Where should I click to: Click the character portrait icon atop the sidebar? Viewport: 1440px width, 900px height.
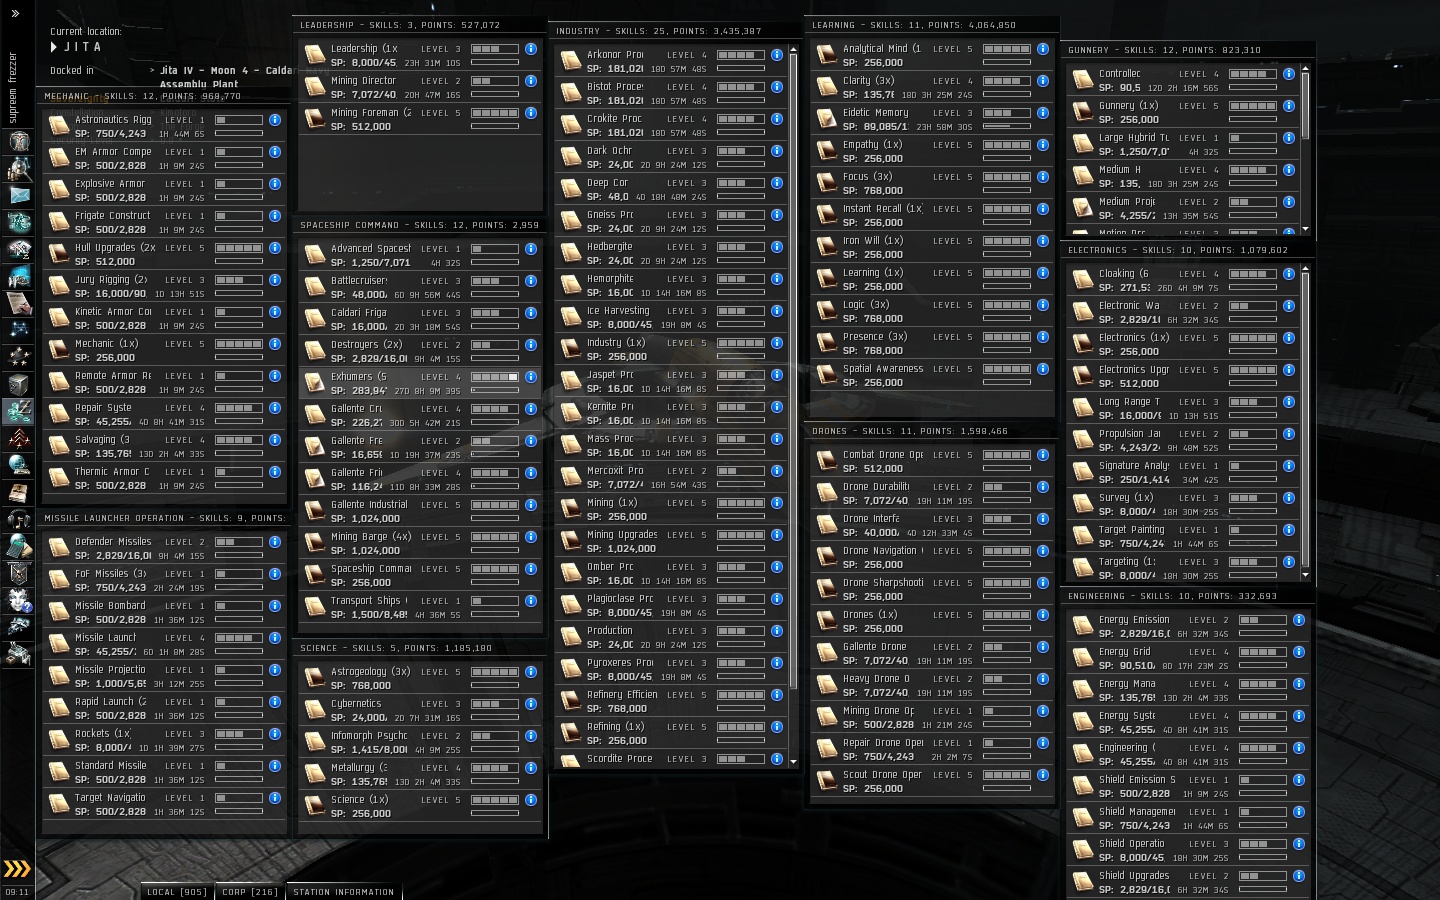19,141
